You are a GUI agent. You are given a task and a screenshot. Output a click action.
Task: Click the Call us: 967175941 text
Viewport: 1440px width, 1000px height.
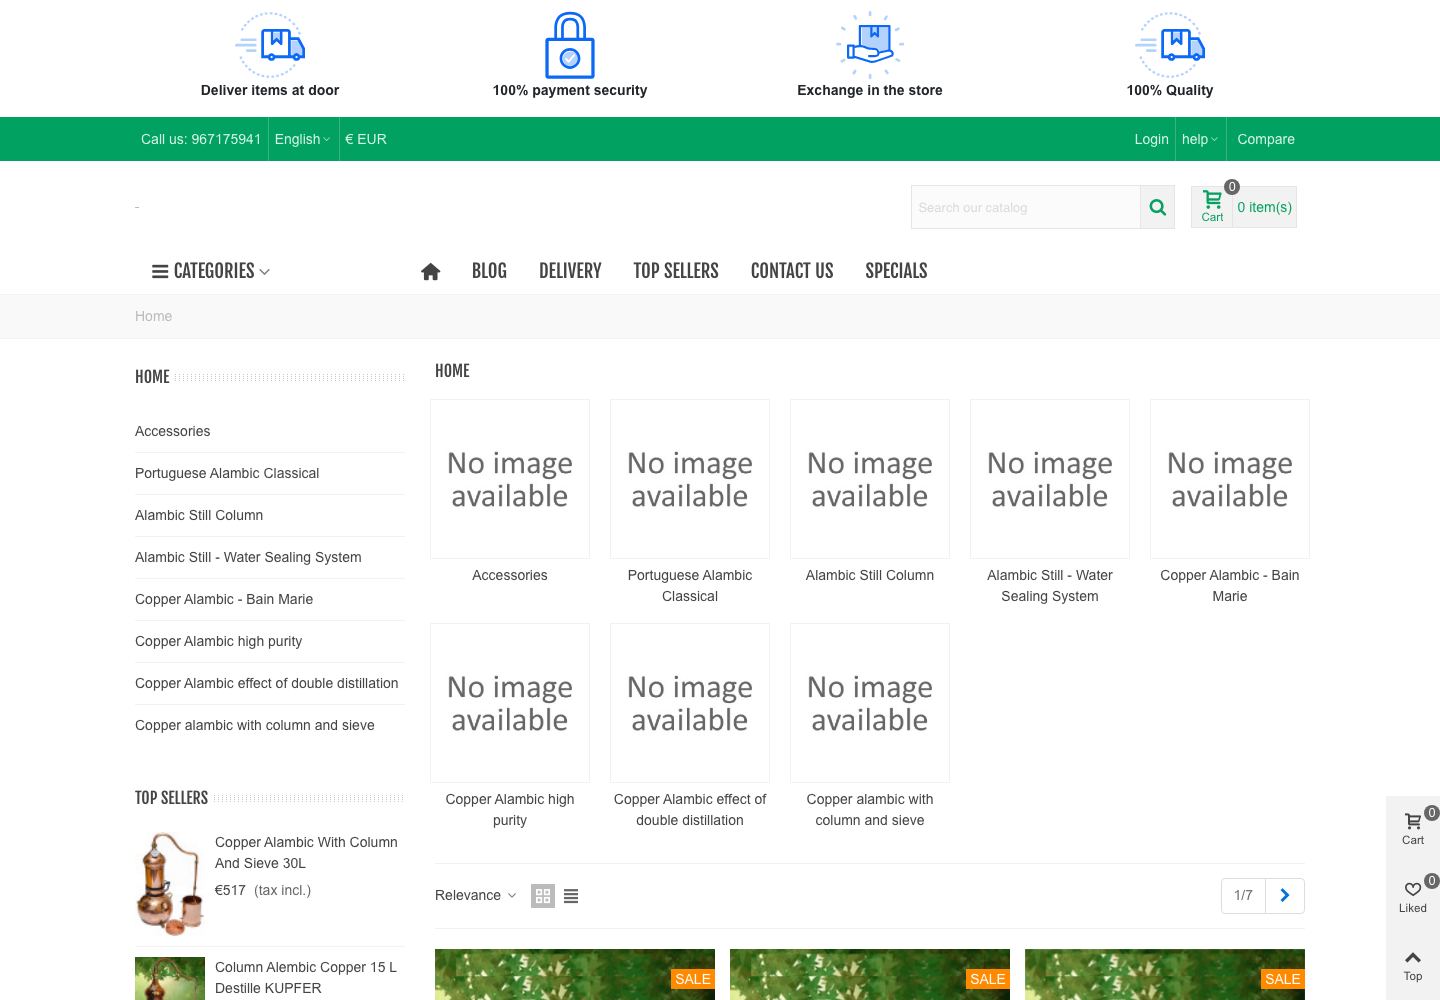click(201, 139)
